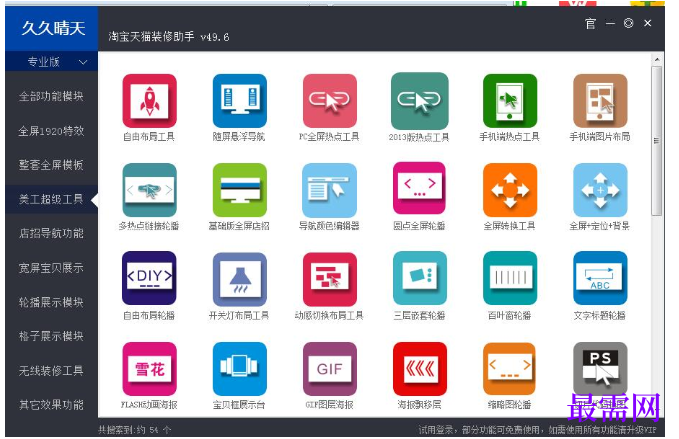Open the 基础版全屏店招 icon
The width and height of the screenshot is (679, 439).
point(239,190)
